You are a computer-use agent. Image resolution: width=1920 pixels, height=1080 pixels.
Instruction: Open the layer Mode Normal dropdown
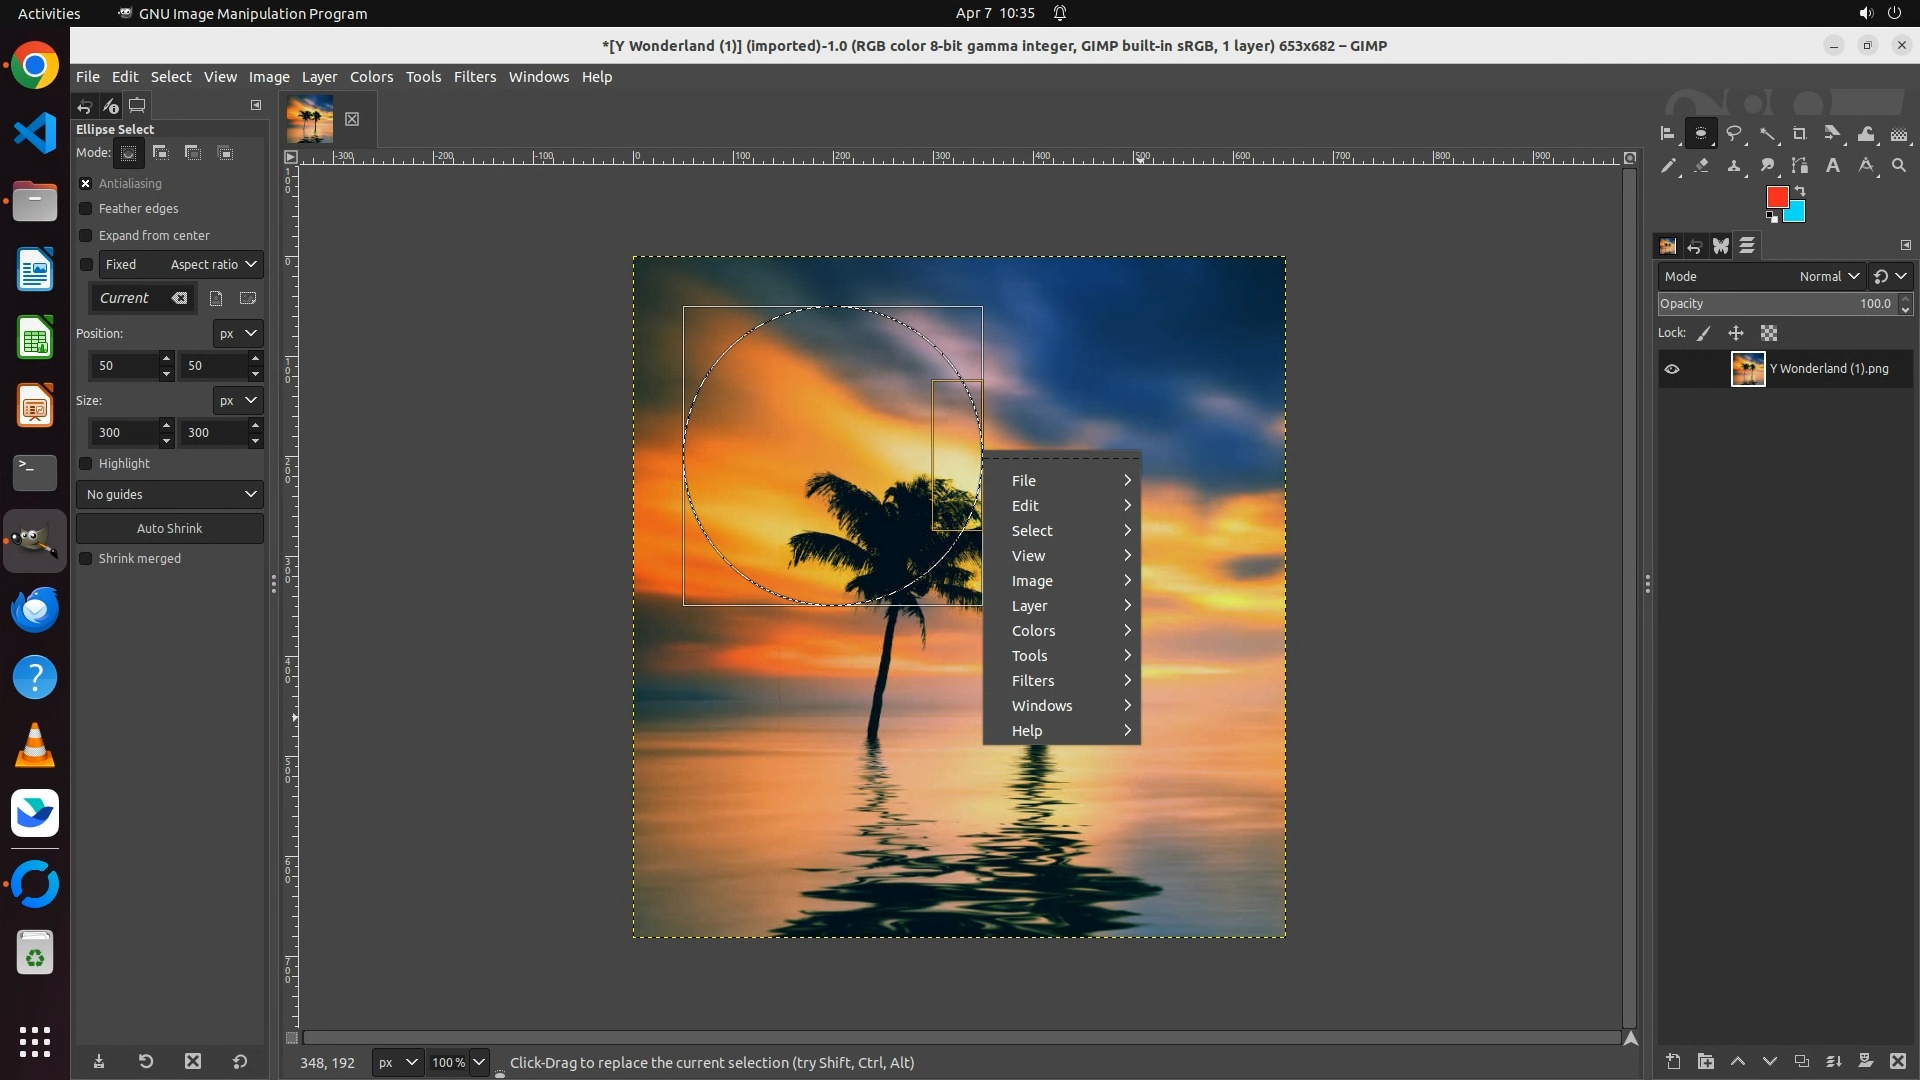(x=1828, y=276)
